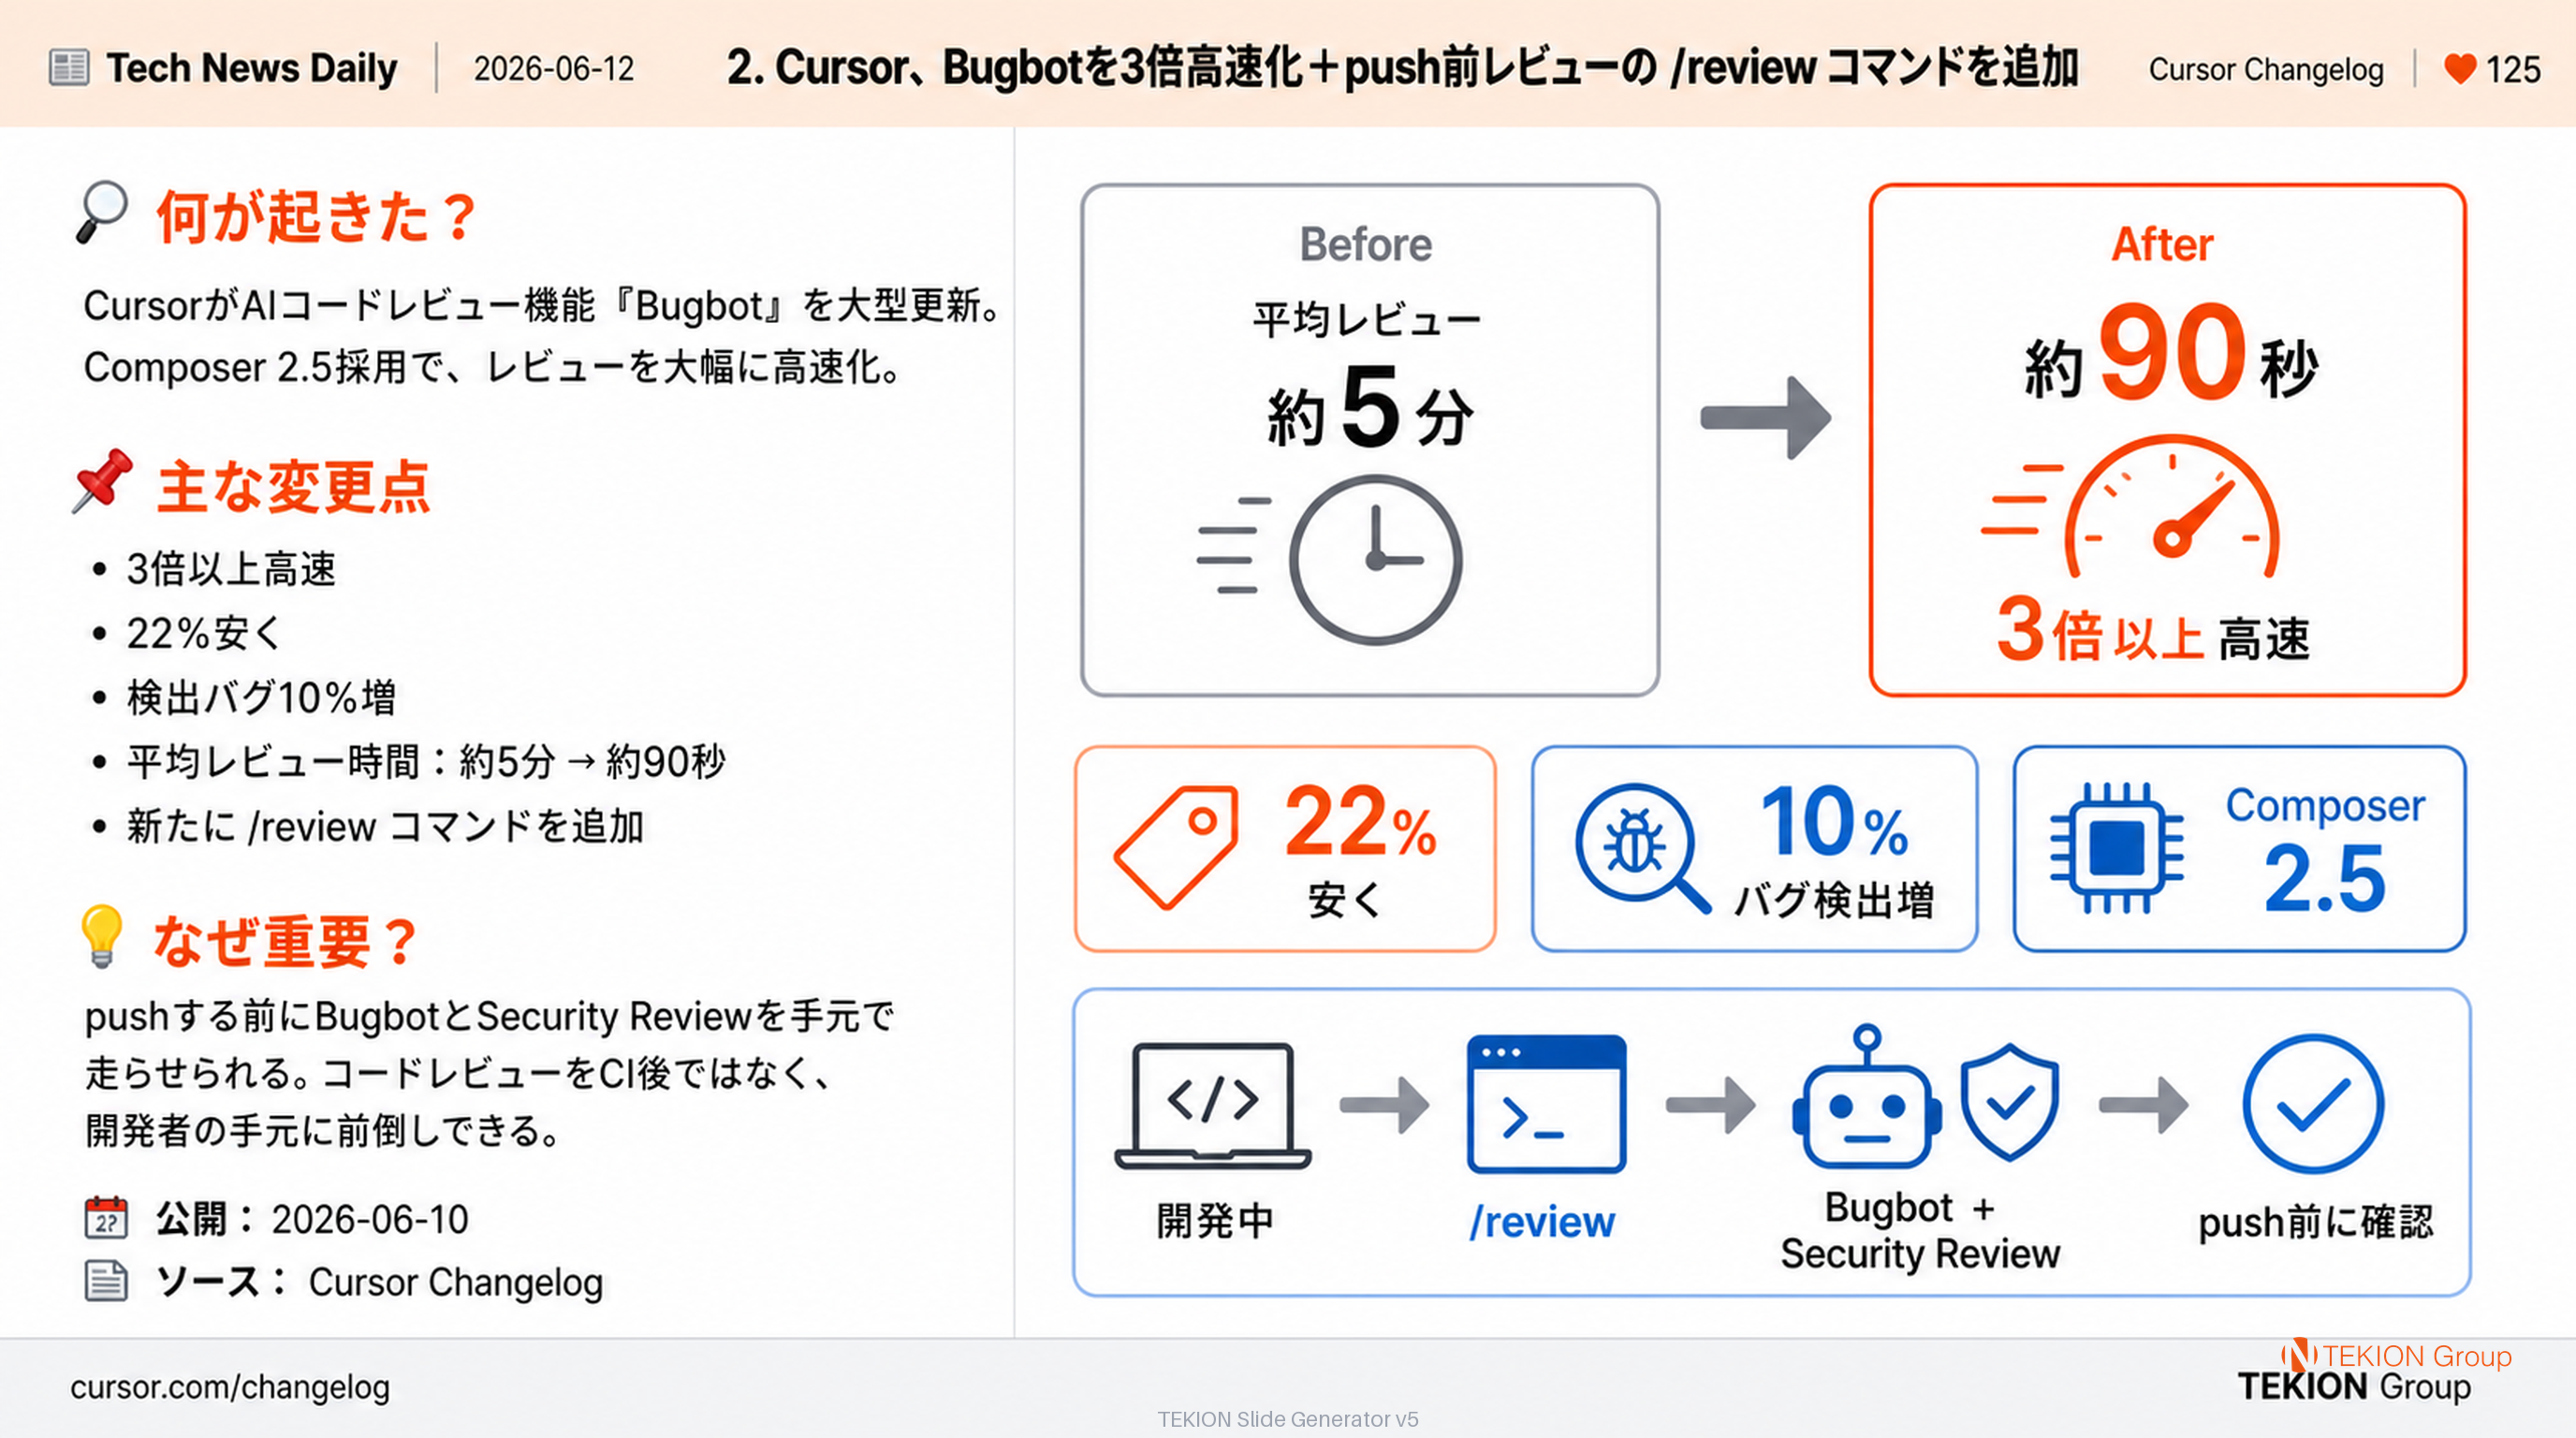Screen dimensions: 2576x1438
Task: Click the shield checkmark icon
Action: [2010, 1102]
